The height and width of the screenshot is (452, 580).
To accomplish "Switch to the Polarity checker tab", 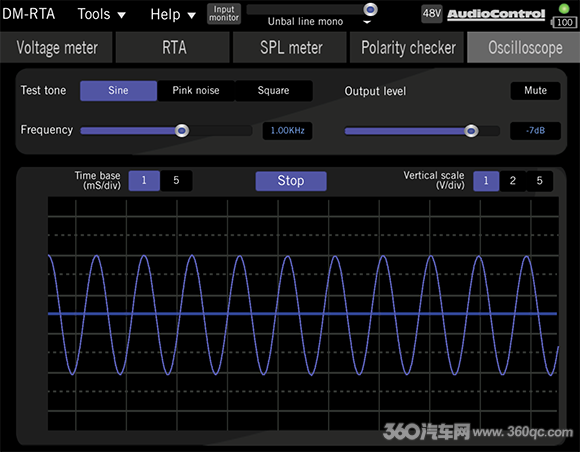I will pos(407,48).
